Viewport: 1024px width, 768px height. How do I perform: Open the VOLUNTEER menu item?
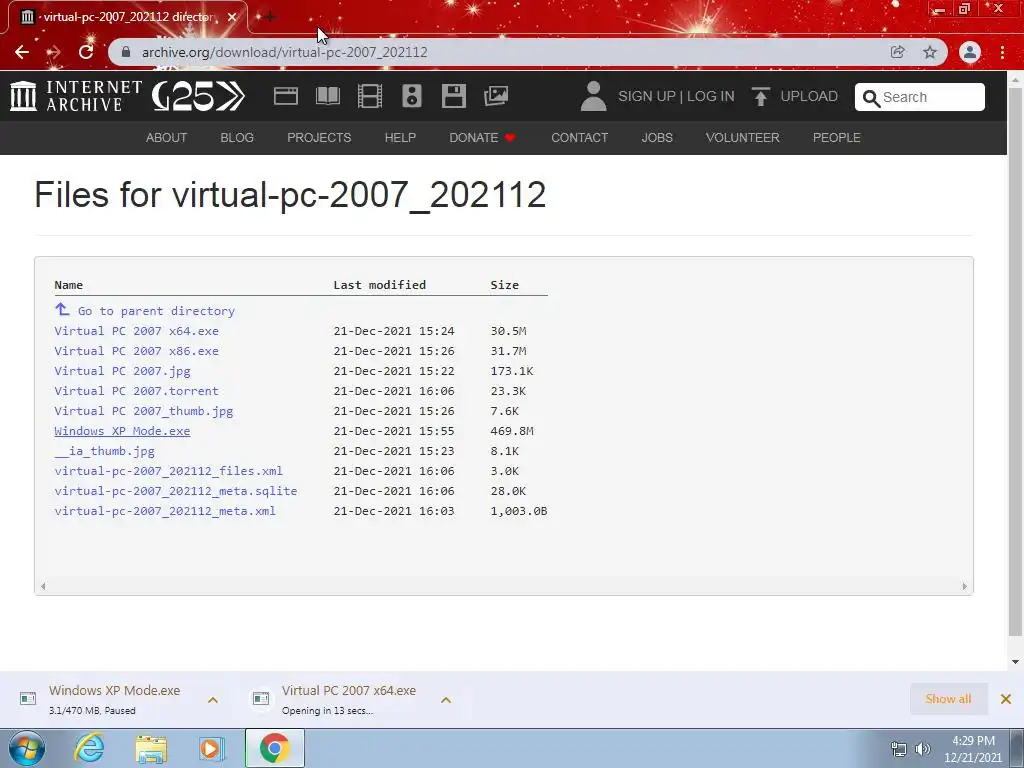[x=743, y=138]
